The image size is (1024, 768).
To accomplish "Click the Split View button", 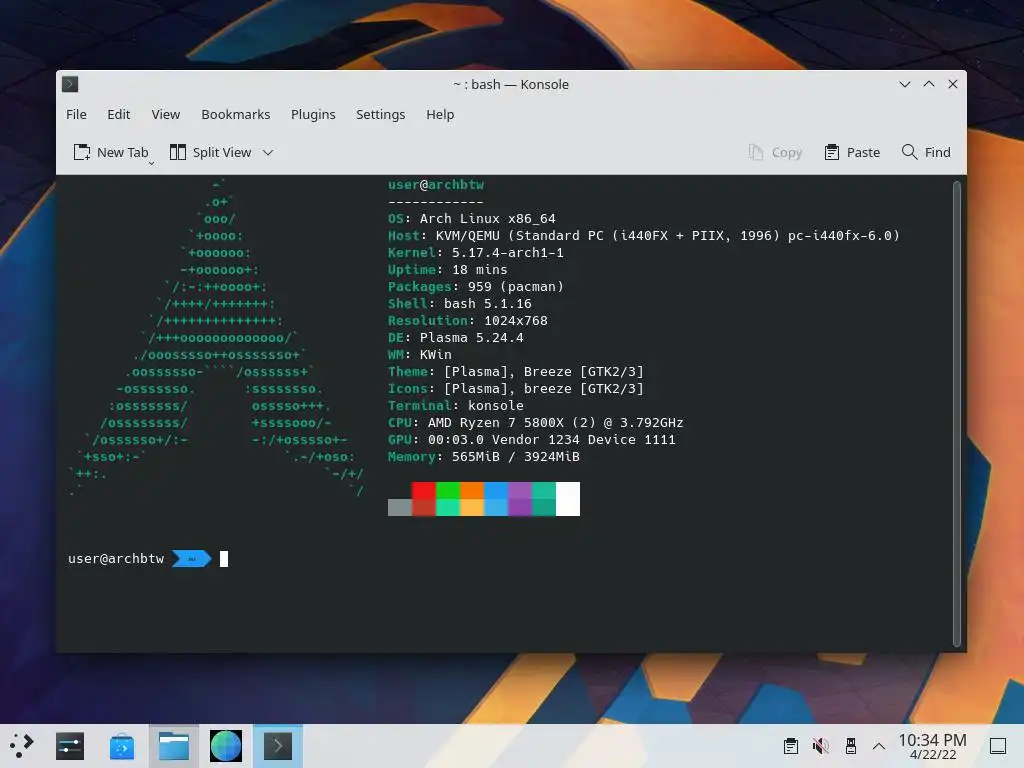I will (x=210, y=152).
